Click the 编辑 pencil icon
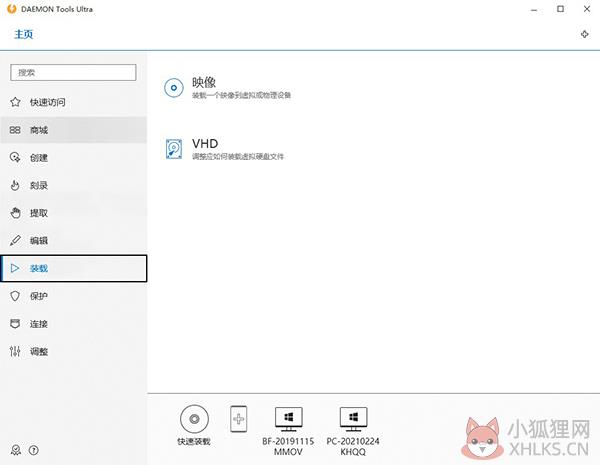 15,241
